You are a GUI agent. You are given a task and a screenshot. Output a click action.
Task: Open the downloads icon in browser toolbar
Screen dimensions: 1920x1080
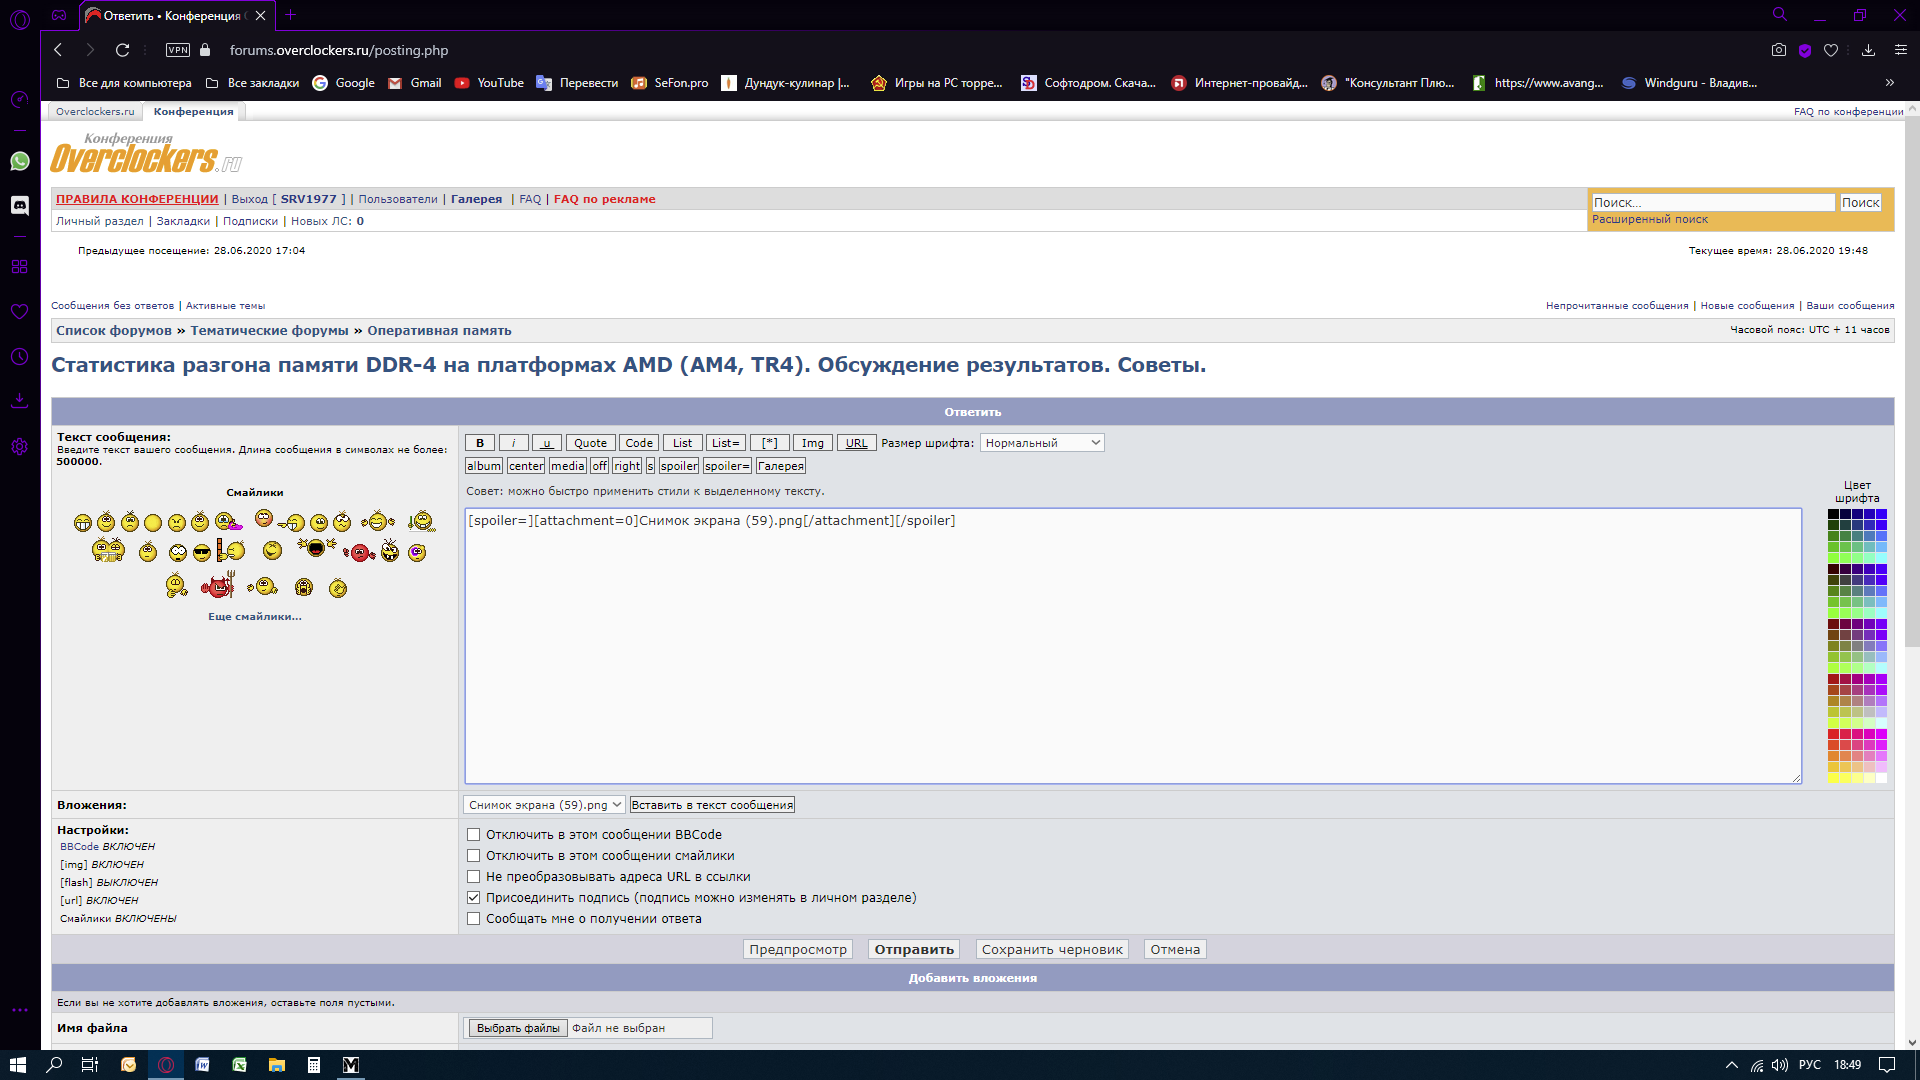[x=1867, y=50]
